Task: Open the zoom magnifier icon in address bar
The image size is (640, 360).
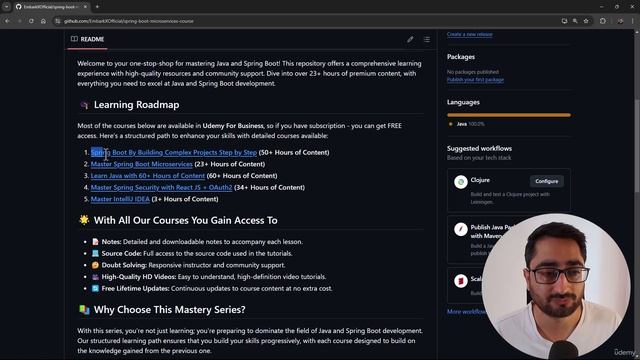Action: pyautogui.click(x=575, y=21)
